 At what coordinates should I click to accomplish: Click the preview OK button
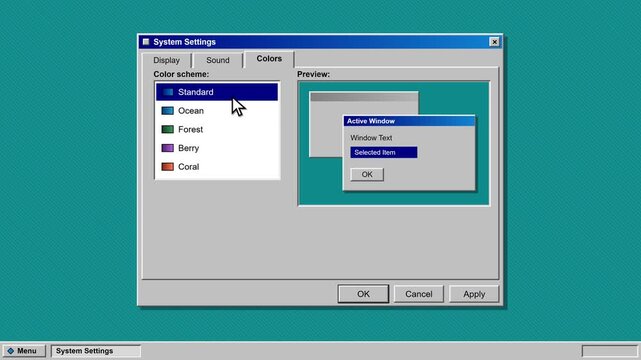tap(367, 174)
